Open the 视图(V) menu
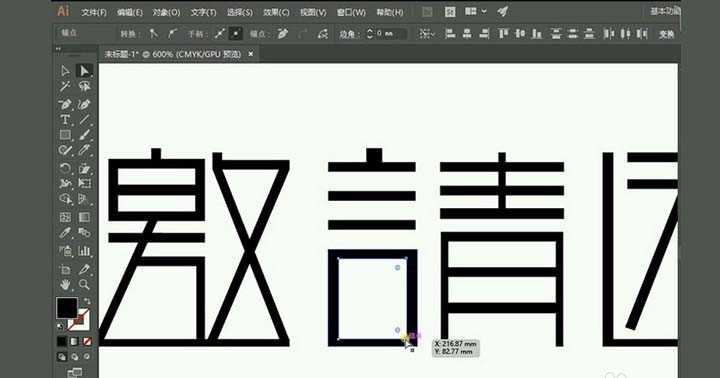The width and height of the screenshot is (720, 378). tap(313, 12)
